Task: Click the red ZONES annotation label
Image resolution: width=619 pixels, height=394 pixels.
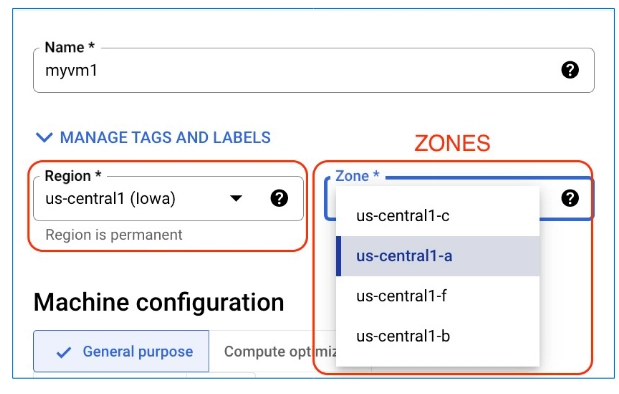Action: [x=452, y=143]
